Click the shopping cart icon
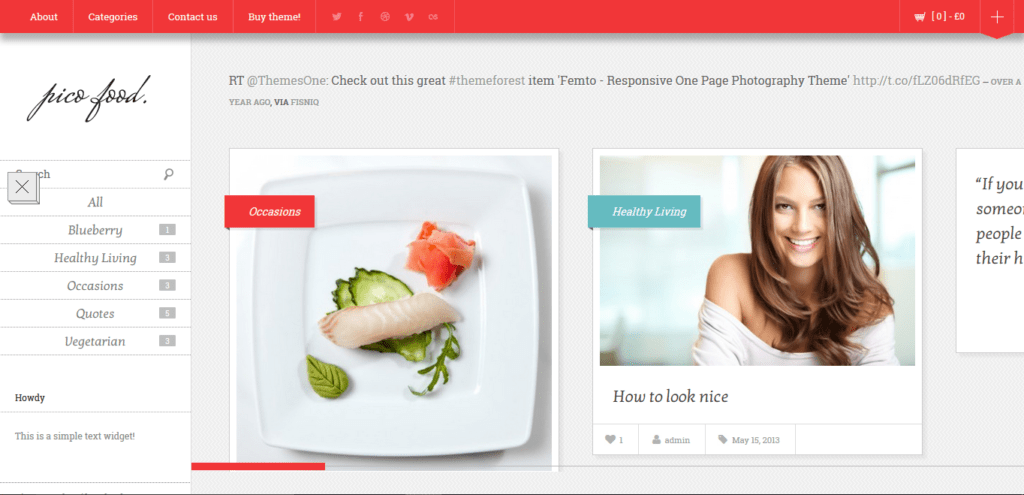Image resolution: width=1024 pixels, height=495 pixels. pos(920,17)
